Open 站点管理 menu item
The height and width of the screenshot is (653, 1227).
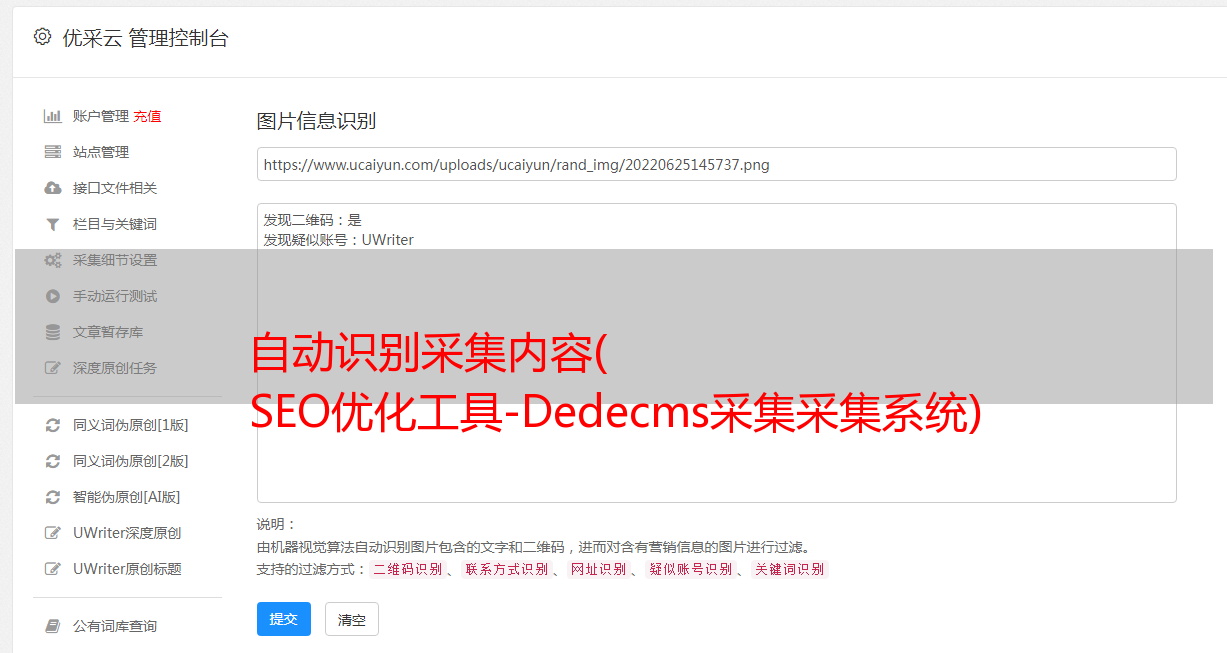click(x=101, y=152)
